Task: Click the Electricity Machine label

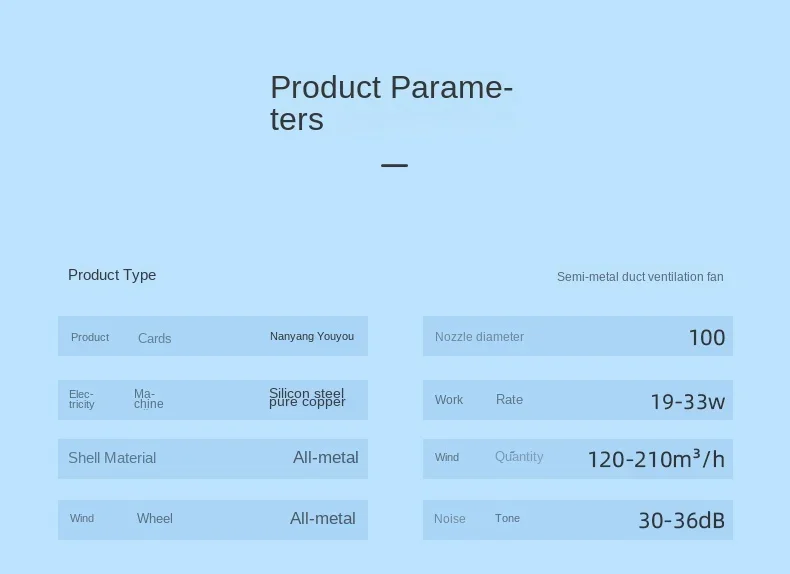Action: click(x=116, y=399)
